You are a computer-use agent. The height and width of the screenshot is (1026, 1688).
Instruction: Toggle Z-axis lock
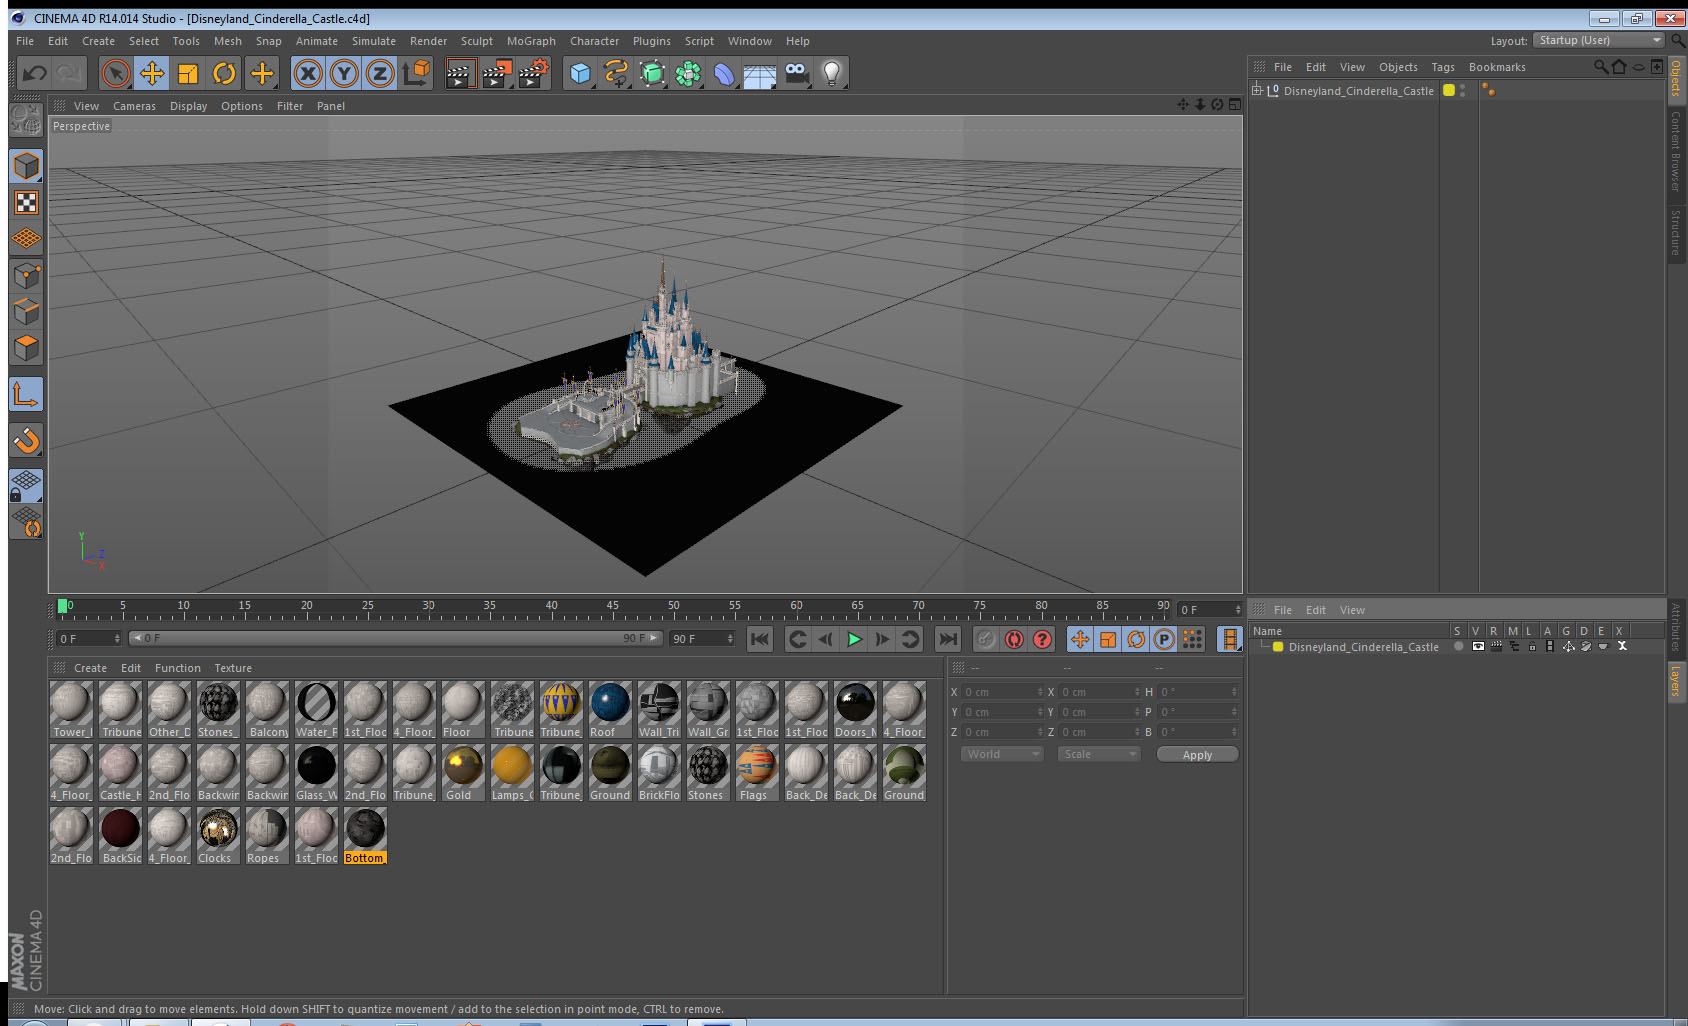(380, 73)
